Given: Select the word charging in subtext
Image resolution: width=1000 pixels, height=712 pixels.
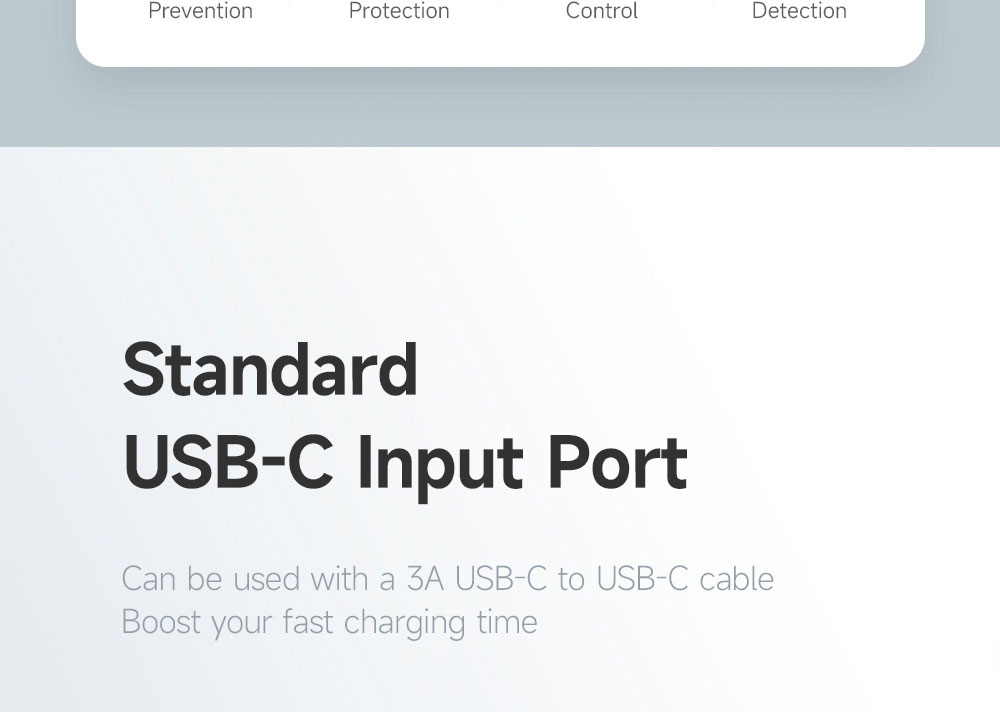Looking at the screenshot, I should (x=404, y=624).
